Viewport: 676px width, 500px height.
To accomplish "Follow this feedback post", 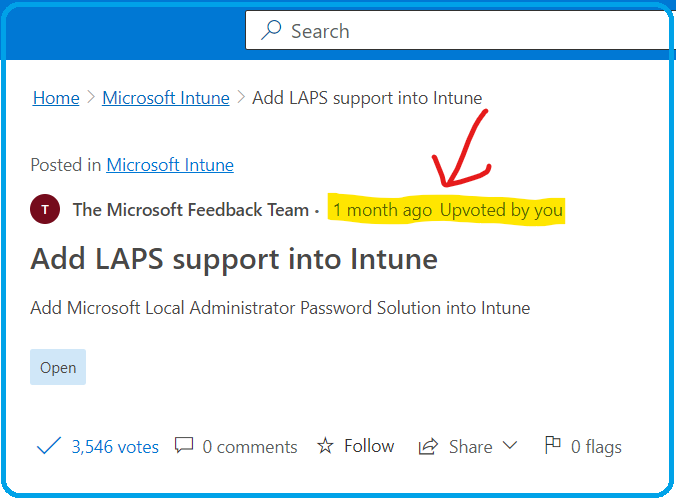I will click(369, 446).
